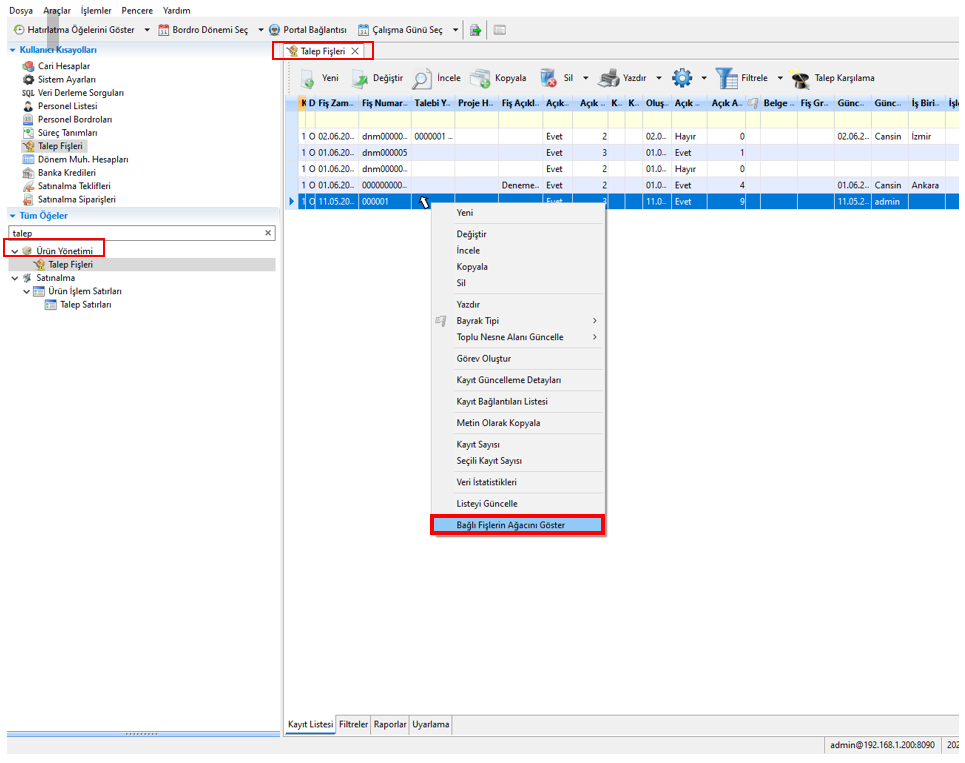Screen dimensions: 965x763
Task: Click the Değiştir edit icon in toolbar
Action: click(359, 79)
